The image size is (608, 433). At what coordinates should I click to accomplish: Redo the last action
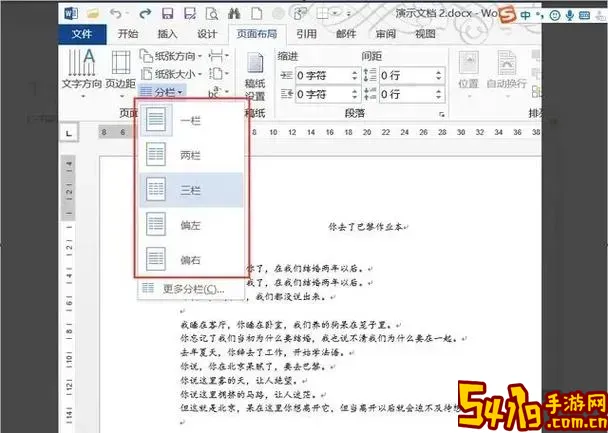(x=145, y=14)
